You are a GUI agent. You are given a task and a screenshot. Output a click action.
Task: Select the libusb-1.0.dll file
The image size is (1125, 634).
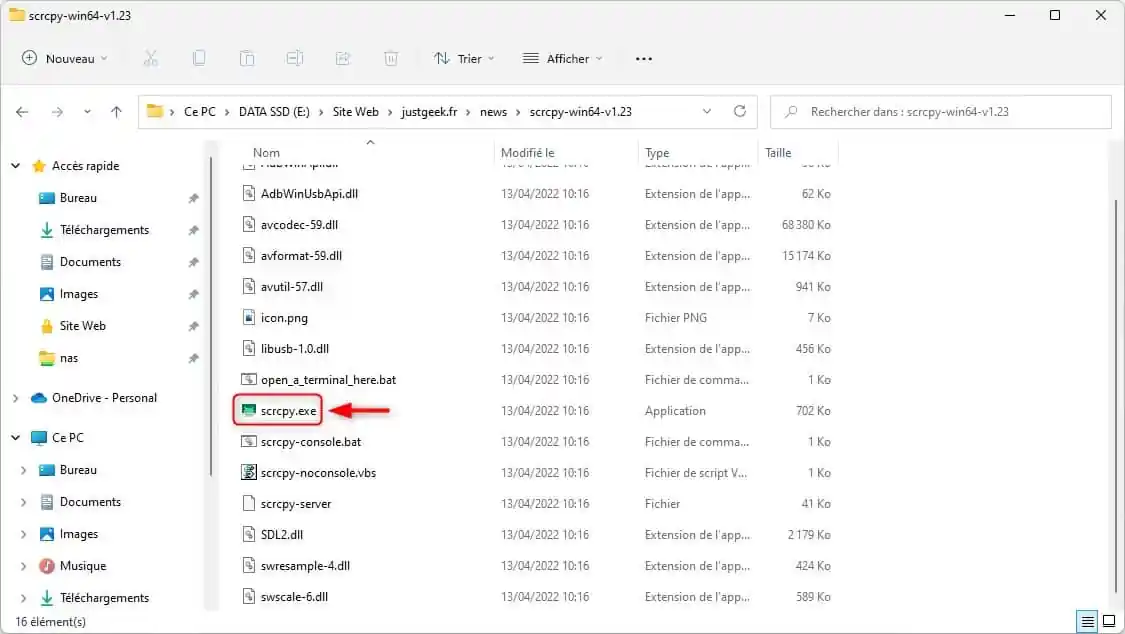pyautogui.click(x=295, y=349)
